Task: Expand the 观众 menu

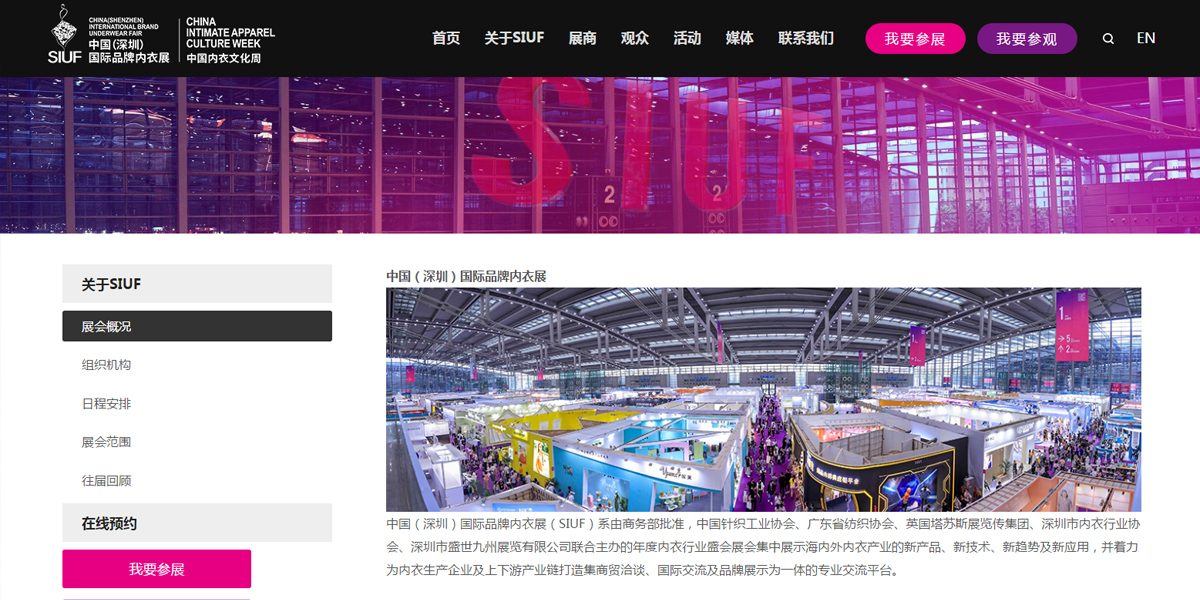Action: click(x=635, y=38)
